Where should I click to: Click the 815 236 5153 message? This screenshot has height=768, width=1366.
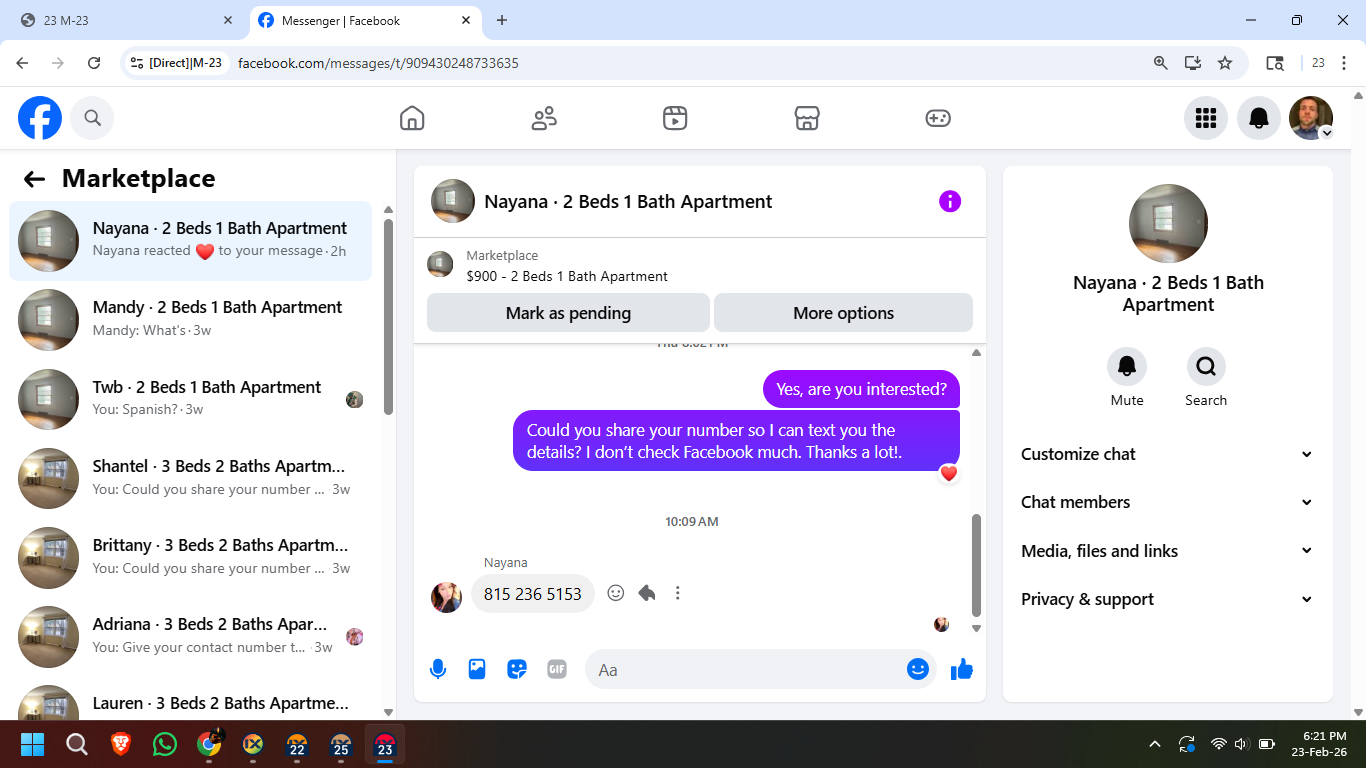click(x=533, y=594)
